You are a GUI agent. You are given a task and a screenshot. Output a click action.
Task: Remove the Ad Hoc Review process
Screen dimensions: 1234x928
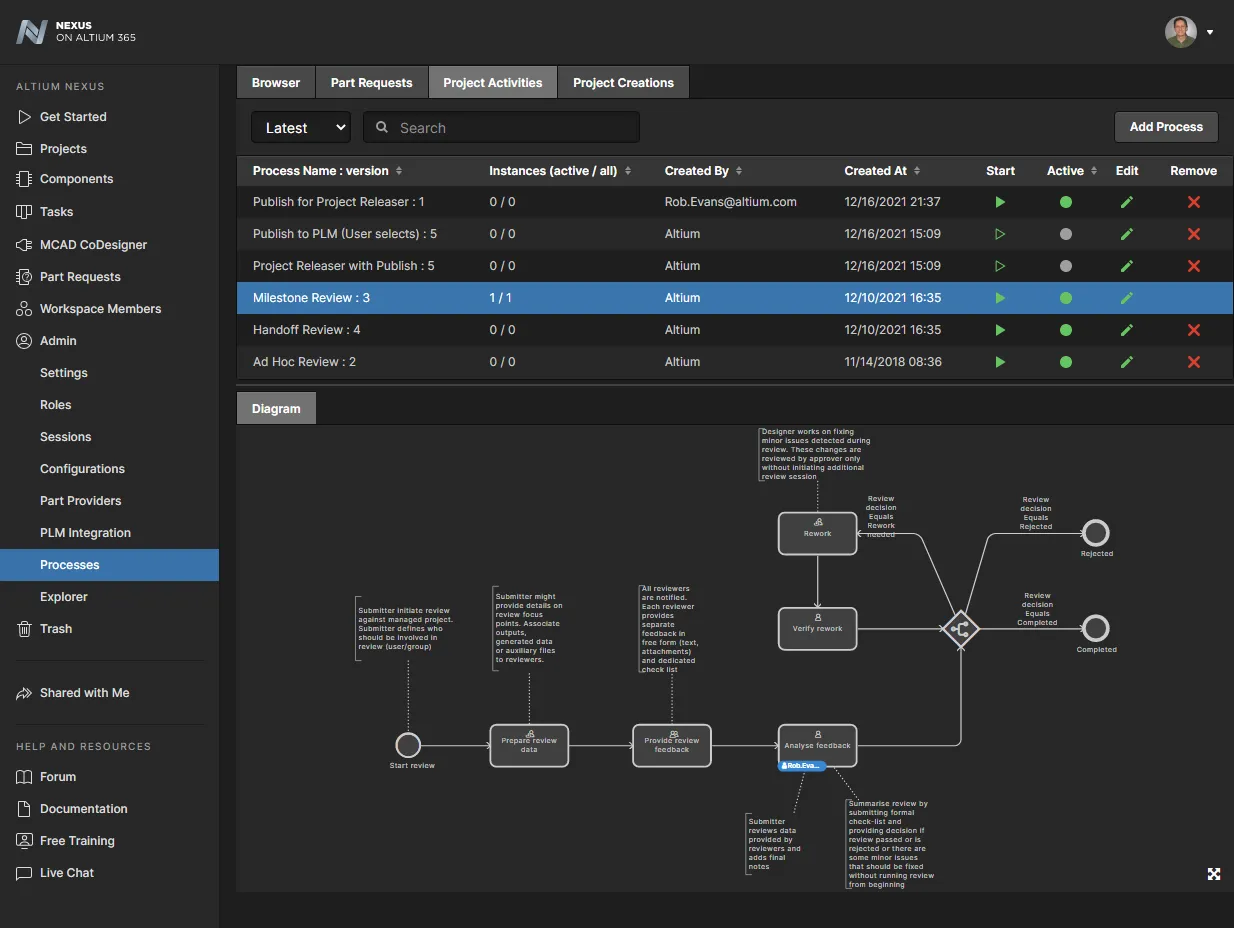pyautogui.click(x=1194, y=361)
